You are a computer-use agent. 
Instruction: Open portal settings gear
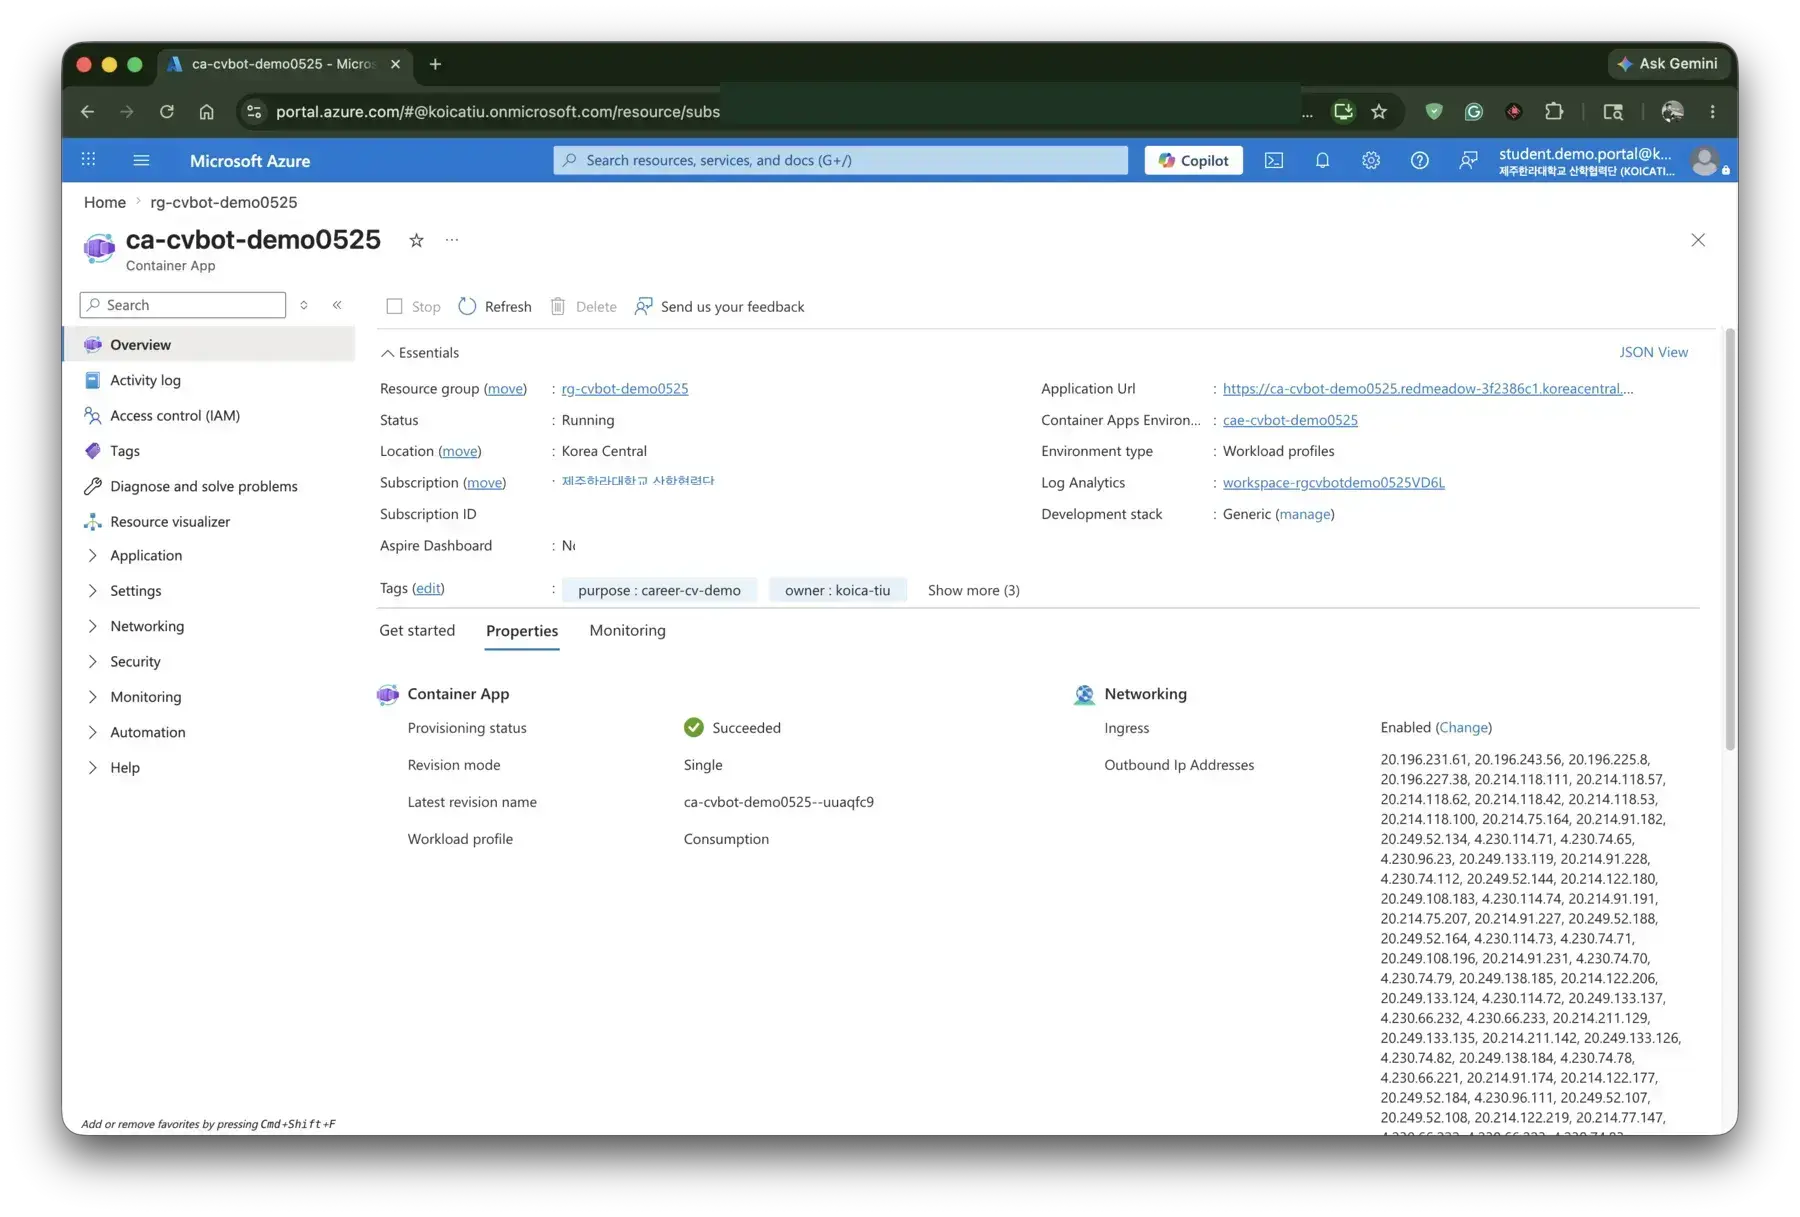click(x=1370, y=160)
